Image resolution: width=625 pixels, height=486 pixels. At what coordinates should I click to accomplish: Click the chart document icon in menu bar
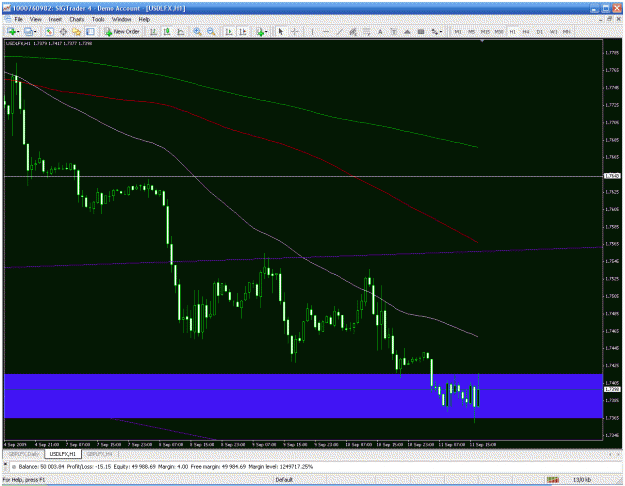7,19
